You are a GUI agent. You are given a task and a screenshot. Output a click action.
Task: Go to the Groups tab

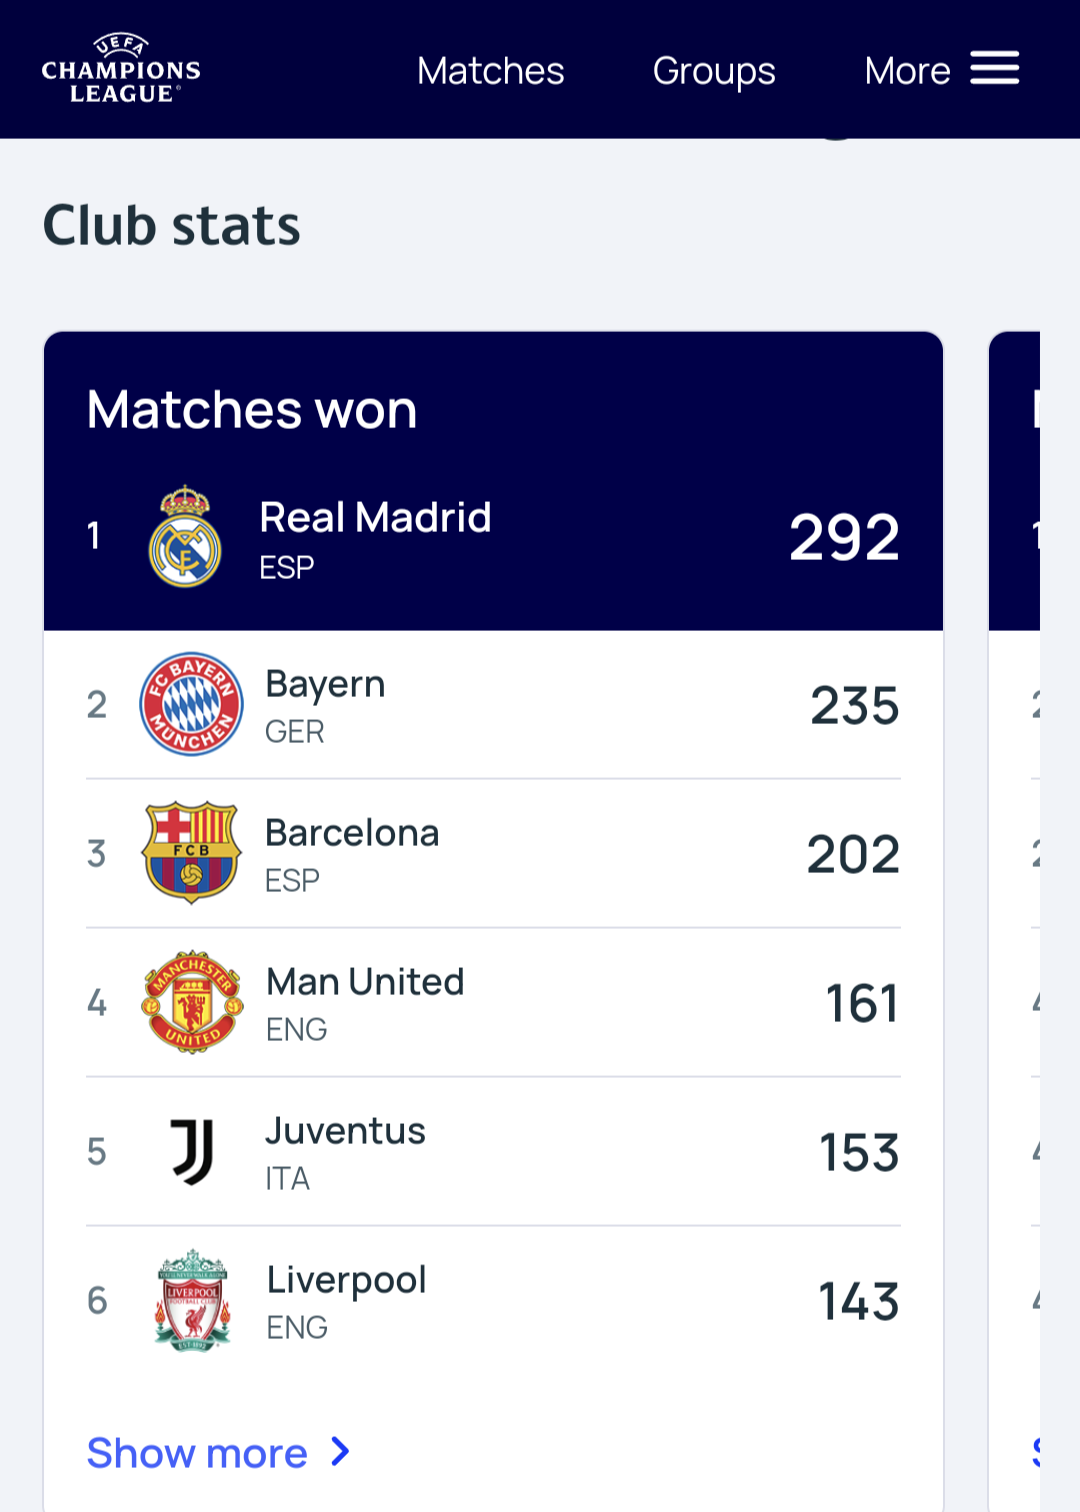[x=714, y=71]
